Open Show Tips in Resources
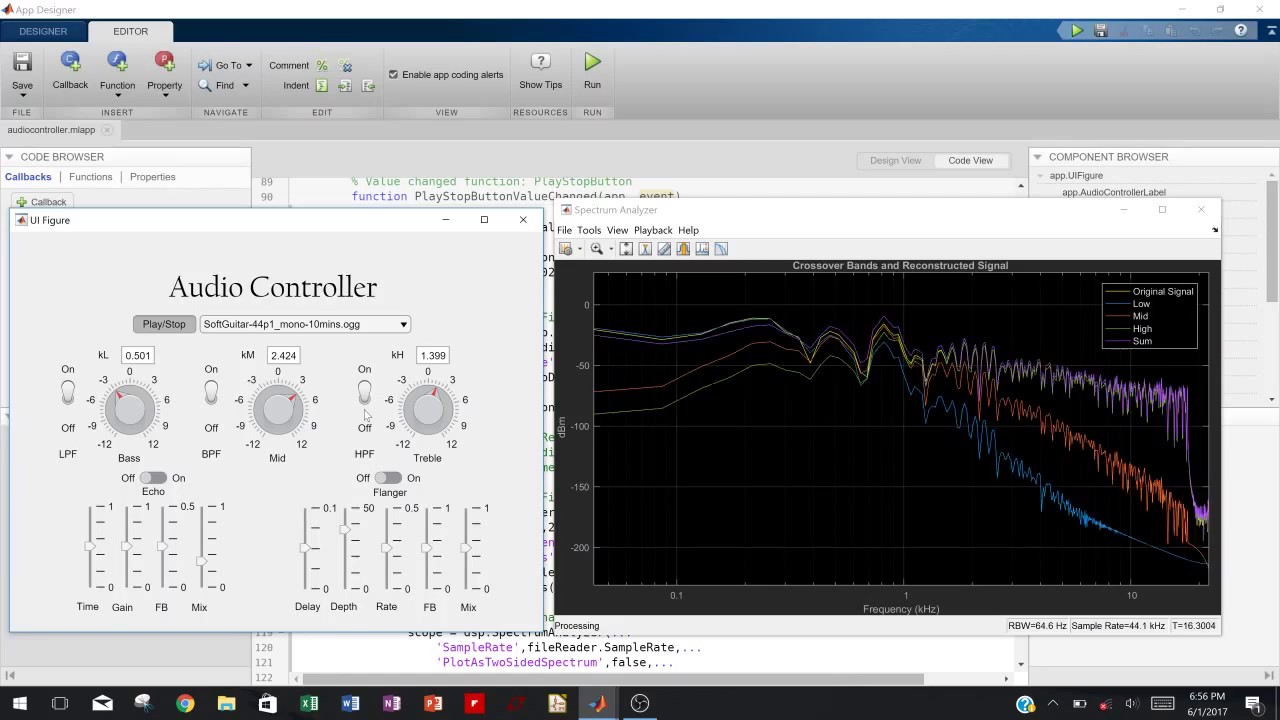Image resolution: width=1280 pixels, height=720 pixels. pos(540,70)
